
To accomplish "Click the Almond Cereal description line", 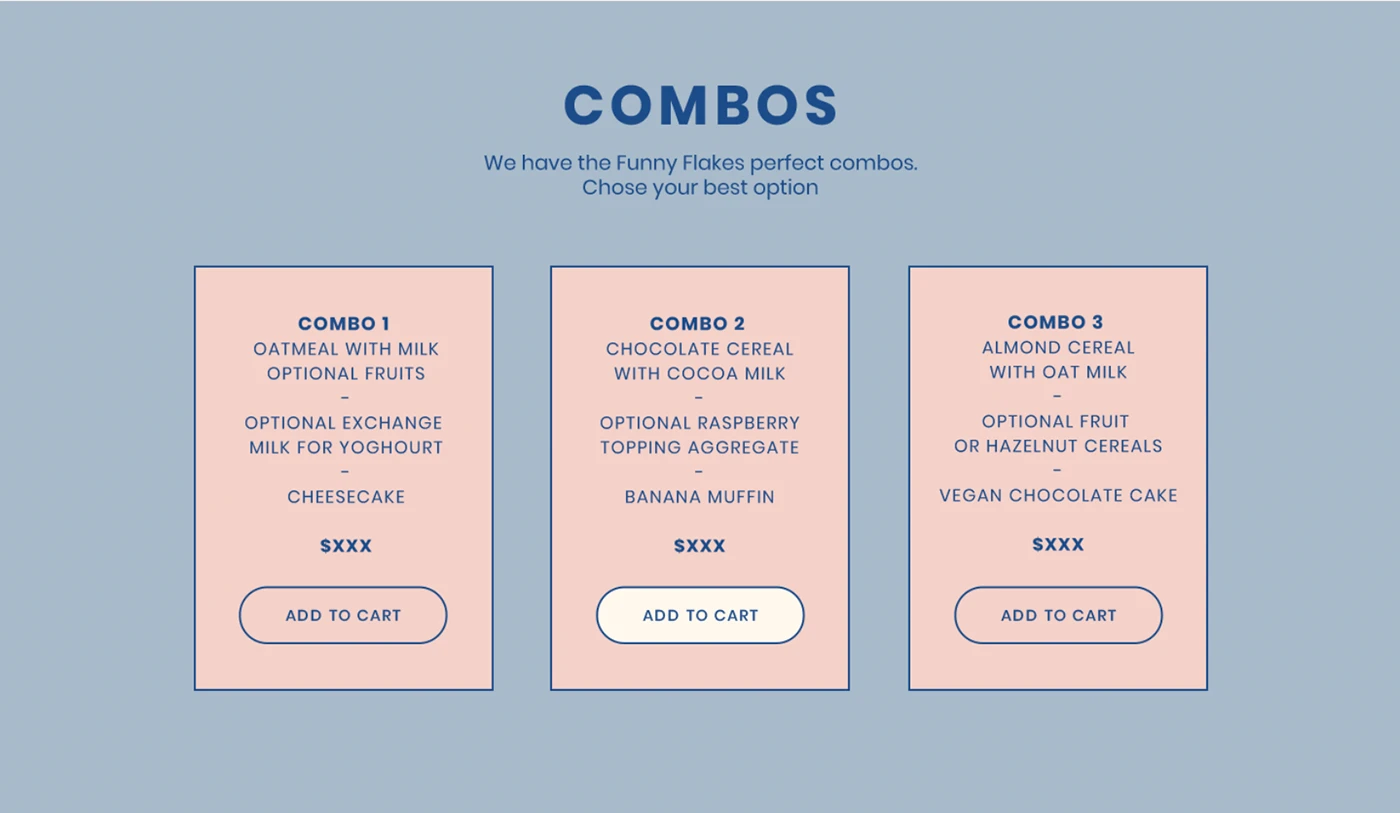I will 1058,347.
